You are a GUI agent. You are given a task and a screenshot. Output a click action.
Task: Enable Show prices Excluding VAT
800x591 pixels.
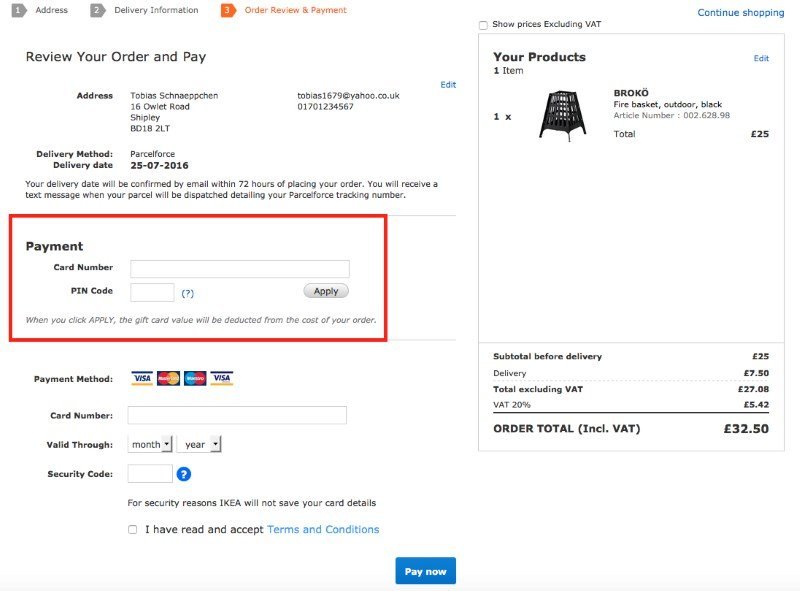click(x=481, y=25)
